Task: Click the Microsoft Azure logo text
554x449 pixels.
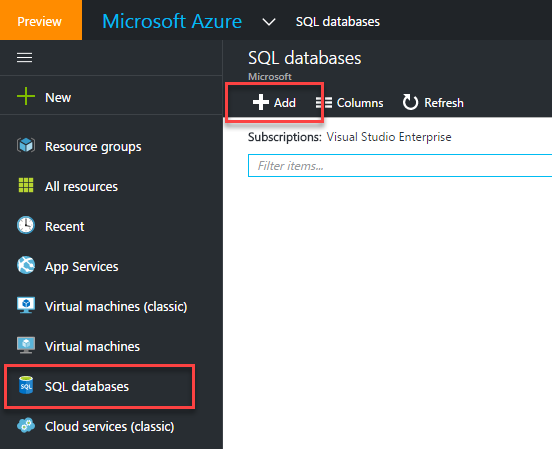Action: point(172,21)
